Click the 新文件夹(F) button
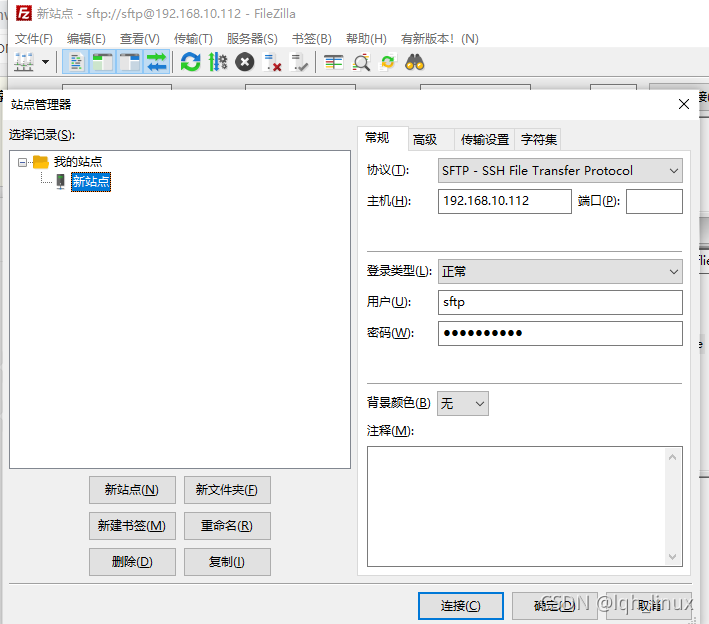709x624 pixels. click(x=227, y=490)
